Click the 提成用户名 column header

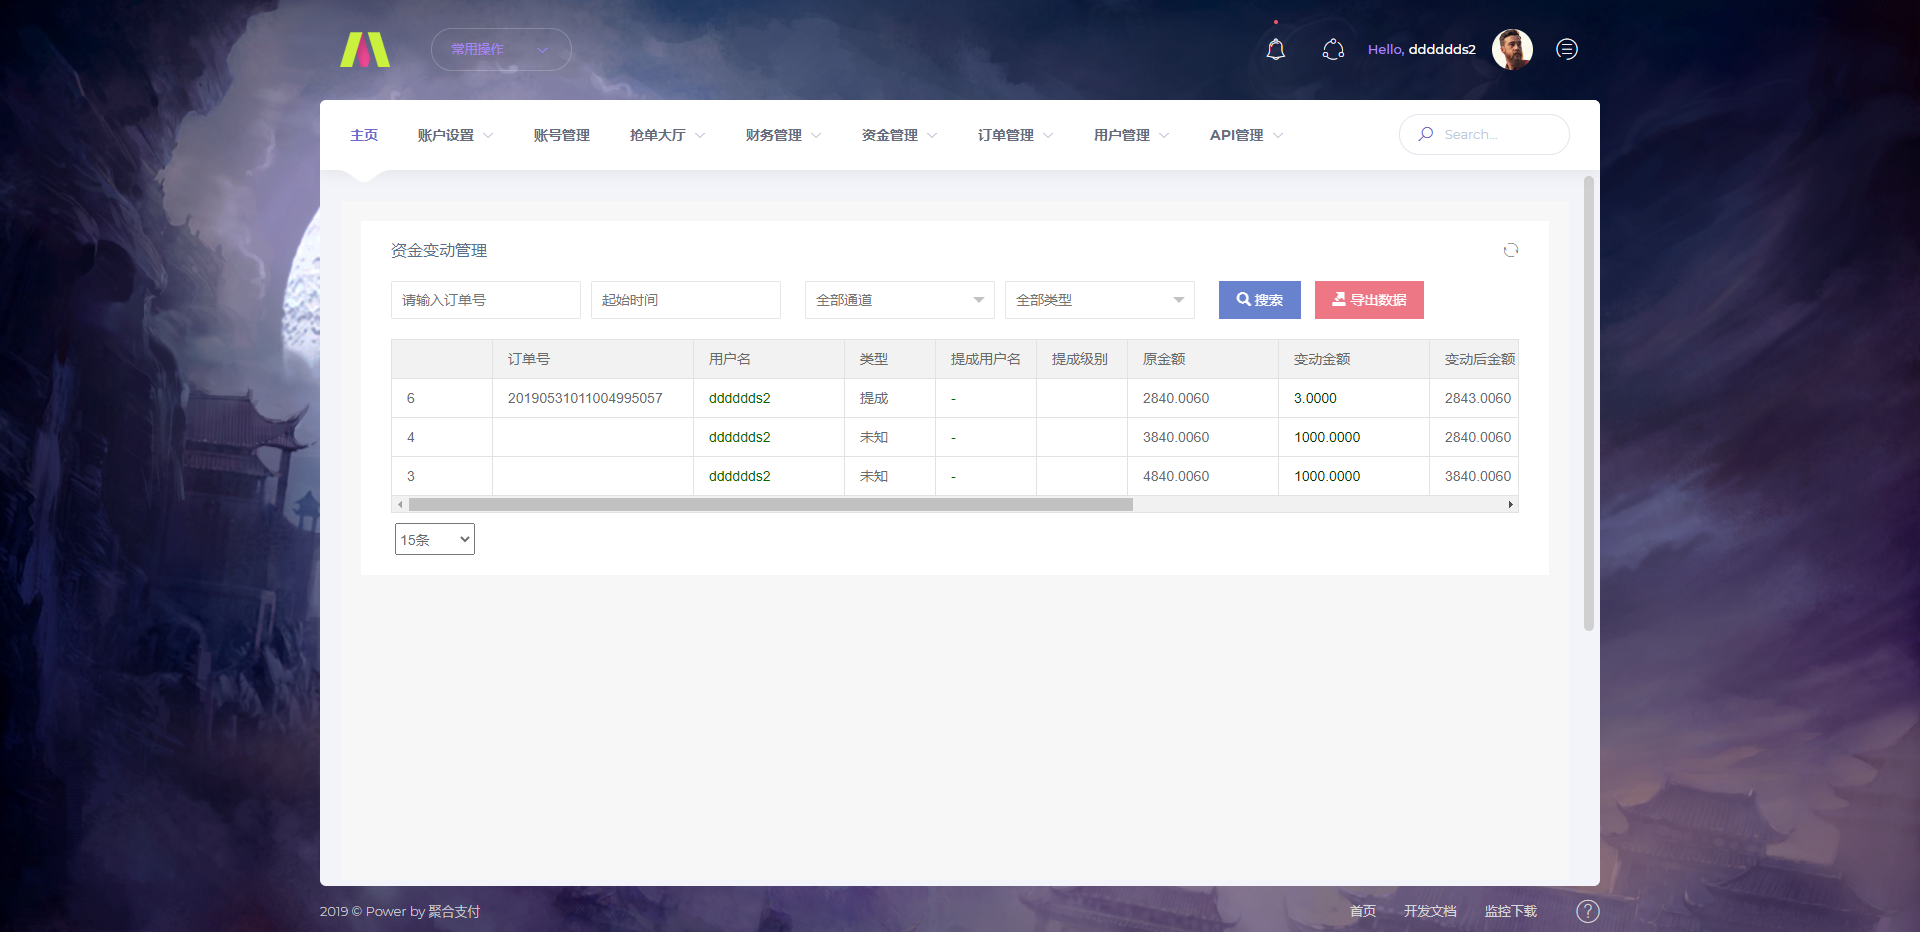pyautogui.click(x=986, y=359)
